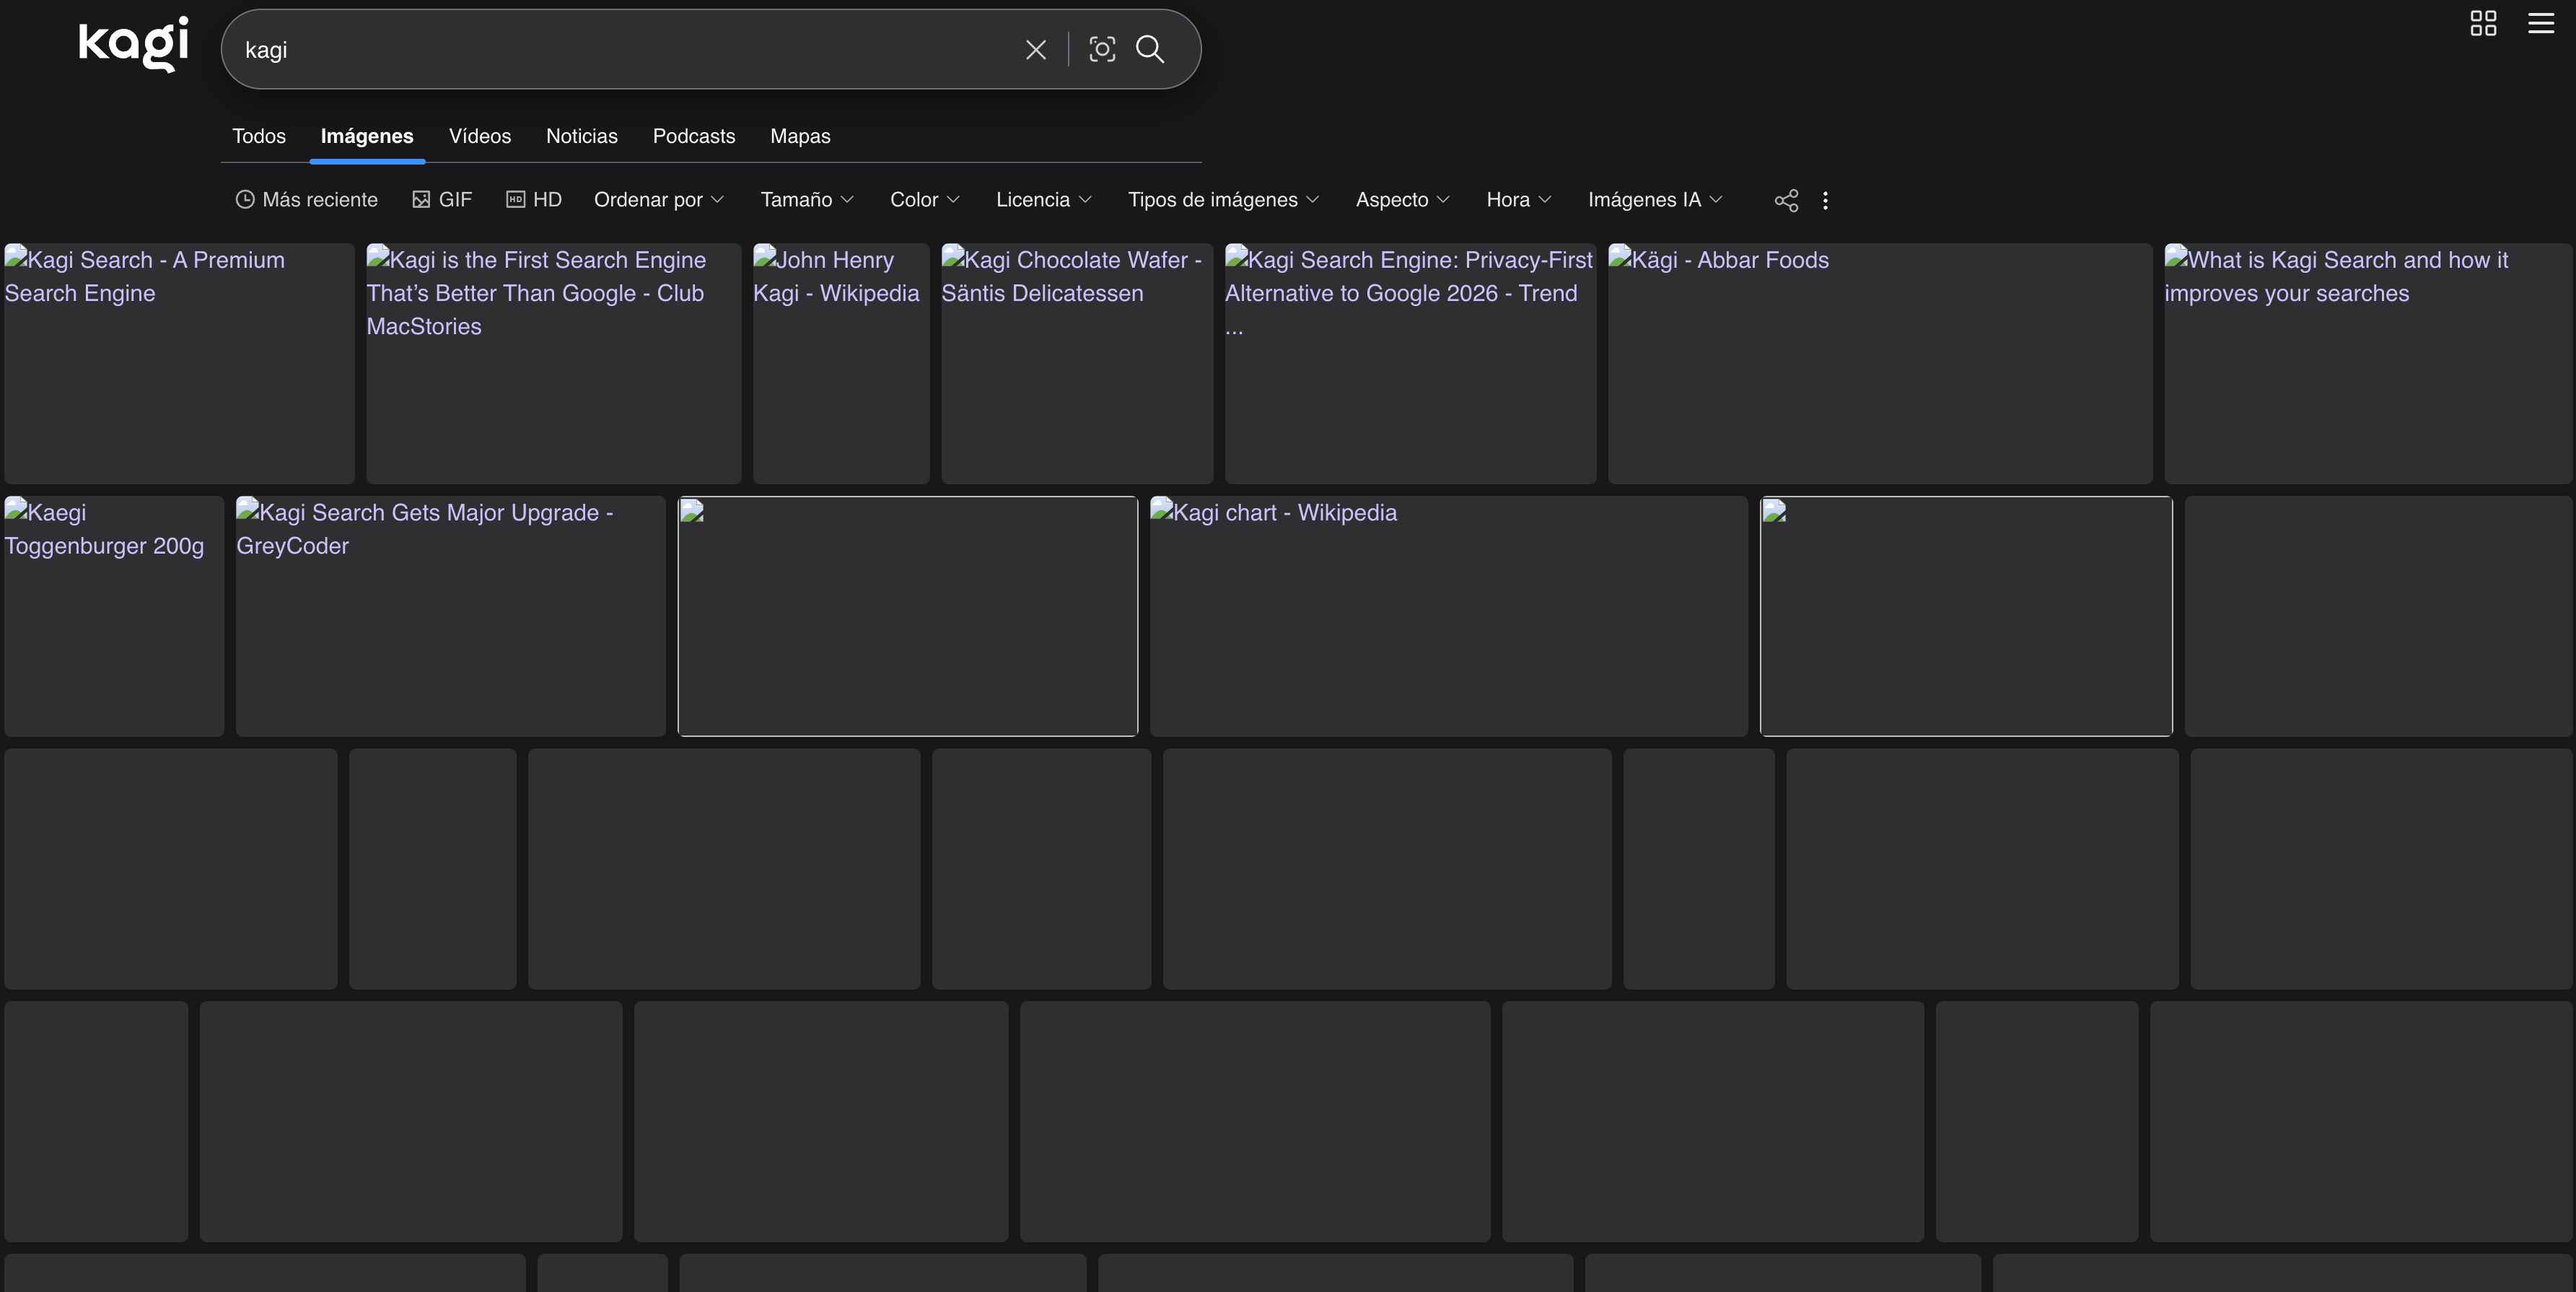The height and width of the screenshot is (1292, 2576).
Task: Switch to the Mapas tab
Action: point(800,136)
